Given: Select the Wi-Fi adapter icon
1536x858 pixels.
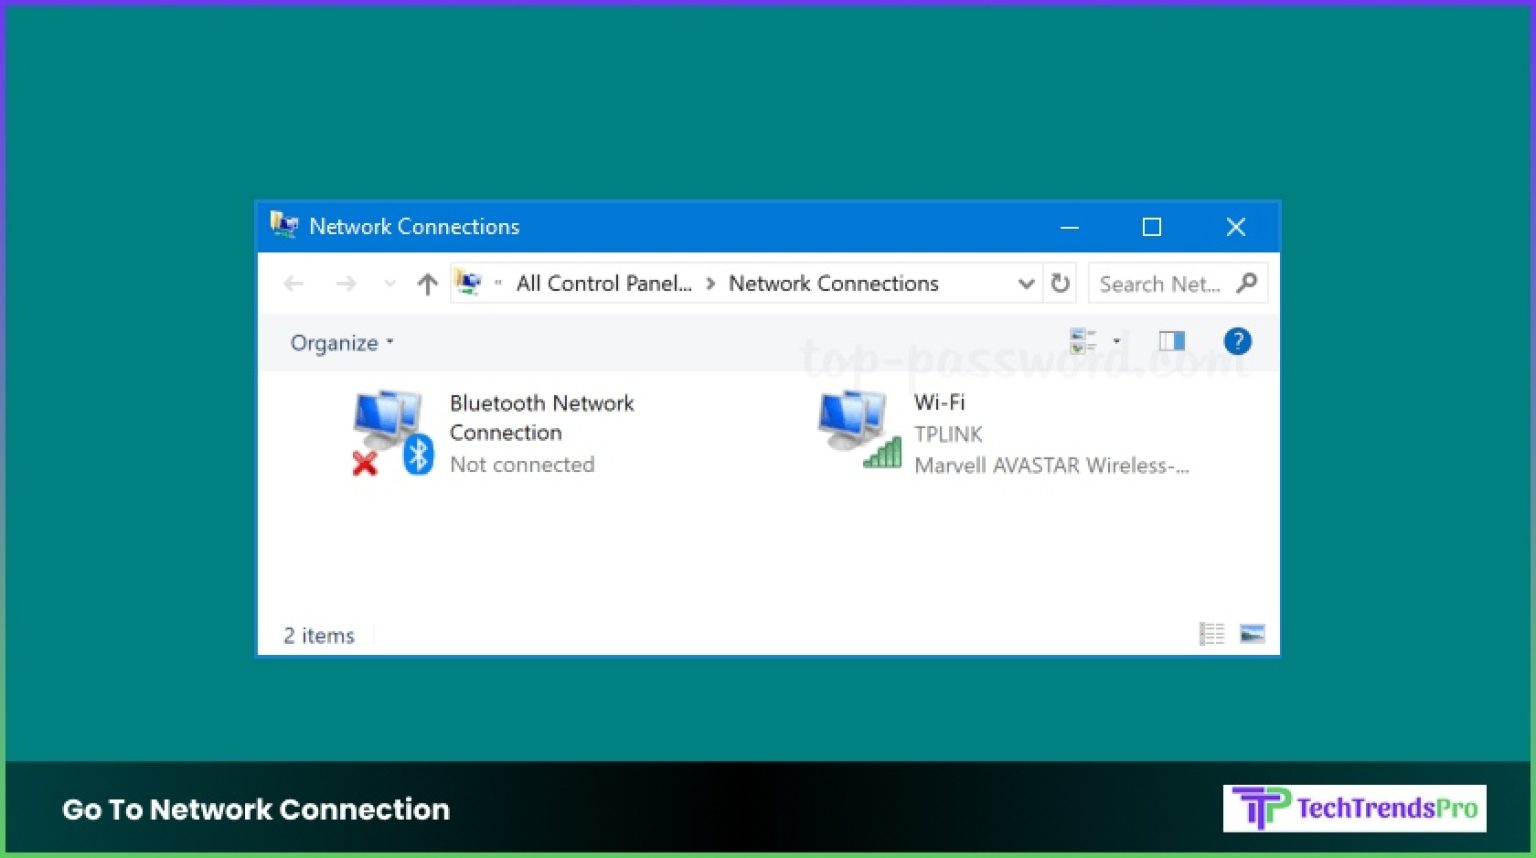Looking at the screenshot, I should tap(859, 430).
